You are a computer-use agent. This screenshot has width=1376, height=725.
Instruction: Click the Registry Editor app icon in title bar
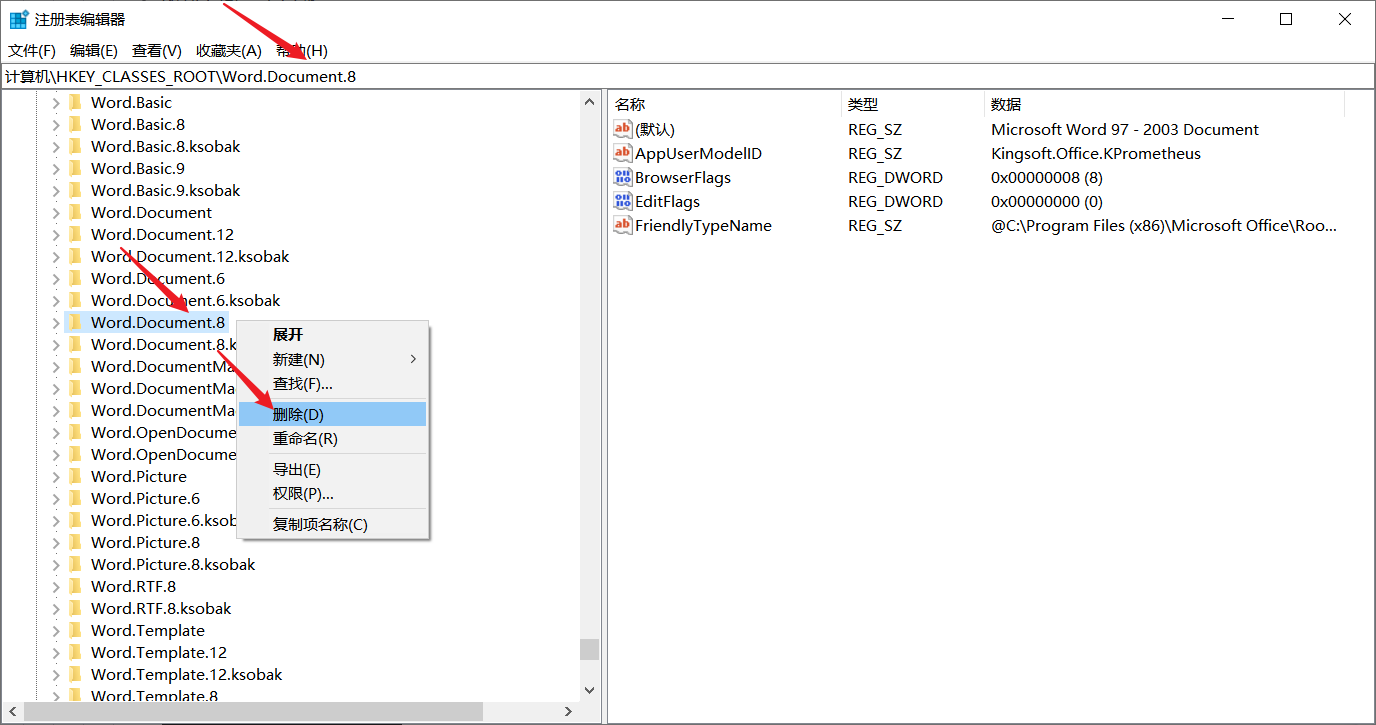click(x=19, y=19)
